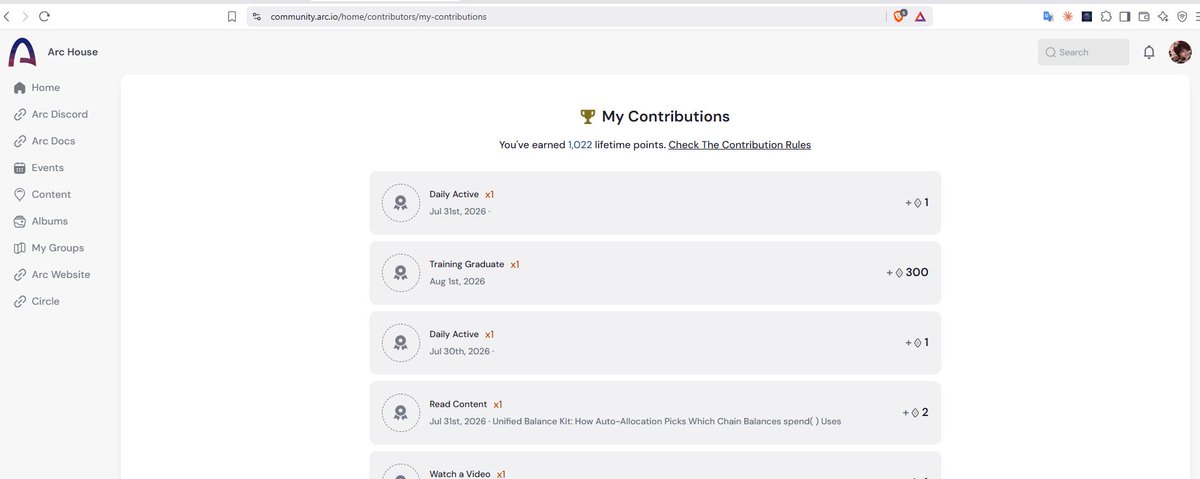Click the Watch a Video badge icon
Image resolution: width=1200 pixels, height=479 pixels.
(401, 472)
